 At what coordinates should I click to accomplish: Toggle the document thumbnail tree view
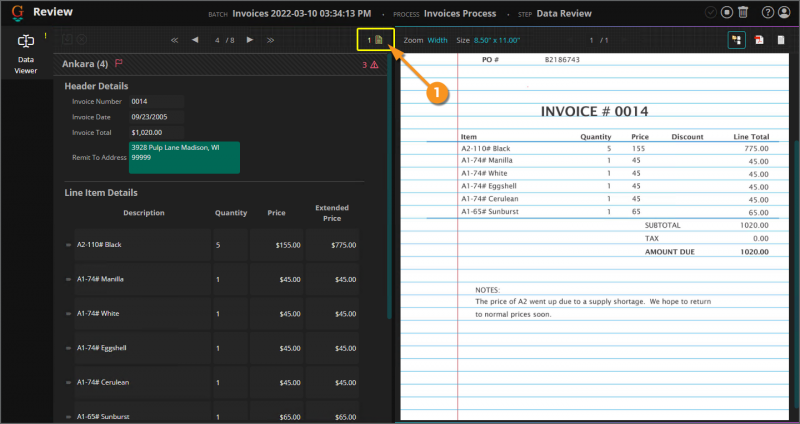[x=736, y=40]
